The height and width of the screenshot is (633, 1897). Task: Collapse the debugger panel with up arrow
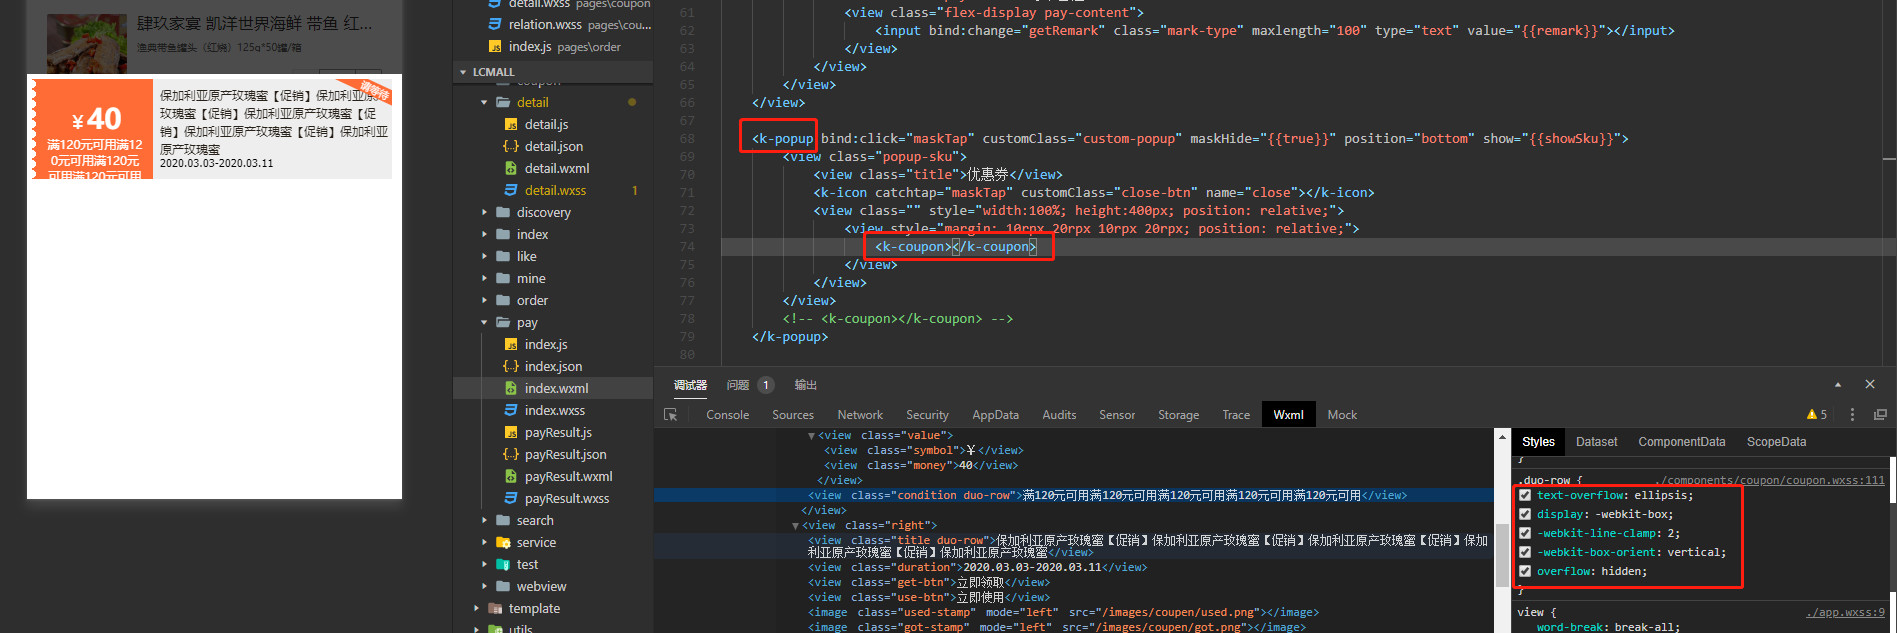1837,385
